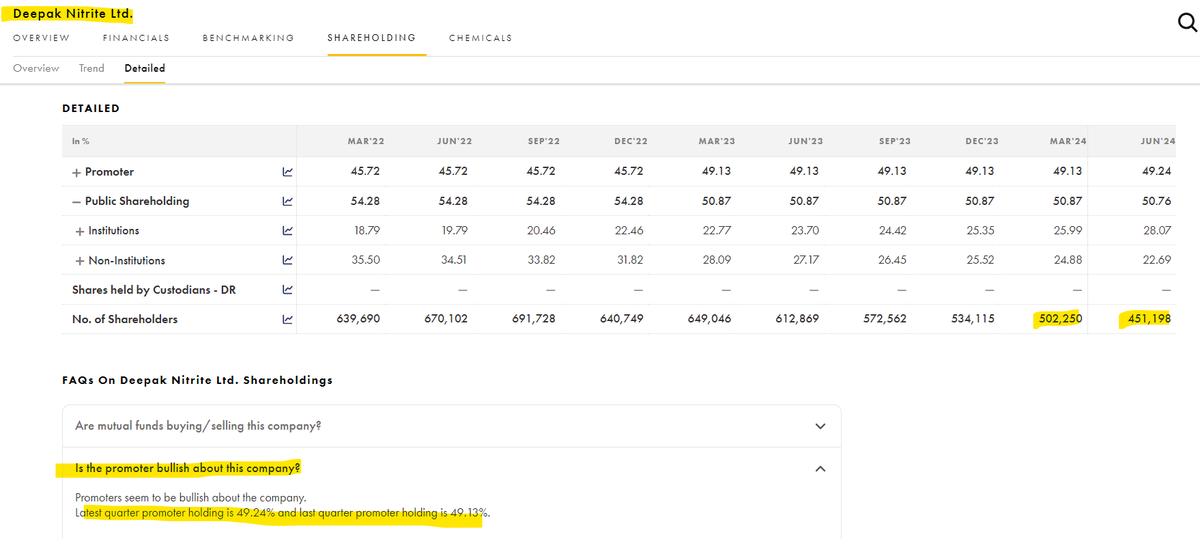Click the JUN'22 column header
This screenshot has height=539, width=1200.
pos(455,142)
